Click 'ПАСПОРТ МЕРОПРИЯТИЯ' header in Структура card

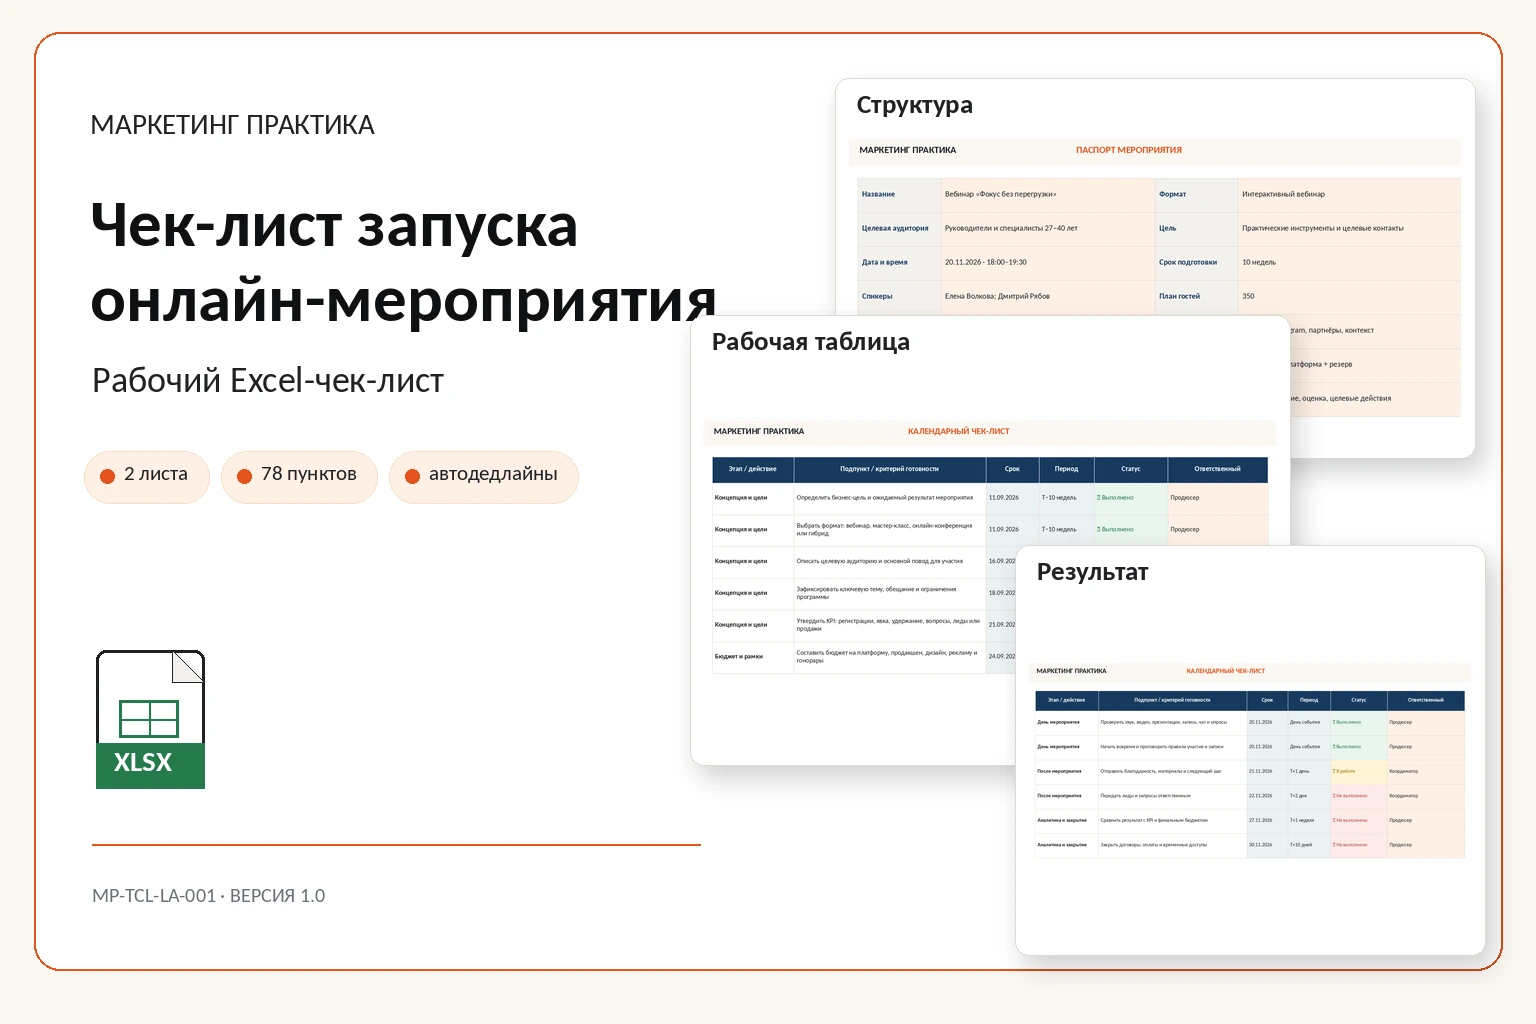click(1129, 150)
